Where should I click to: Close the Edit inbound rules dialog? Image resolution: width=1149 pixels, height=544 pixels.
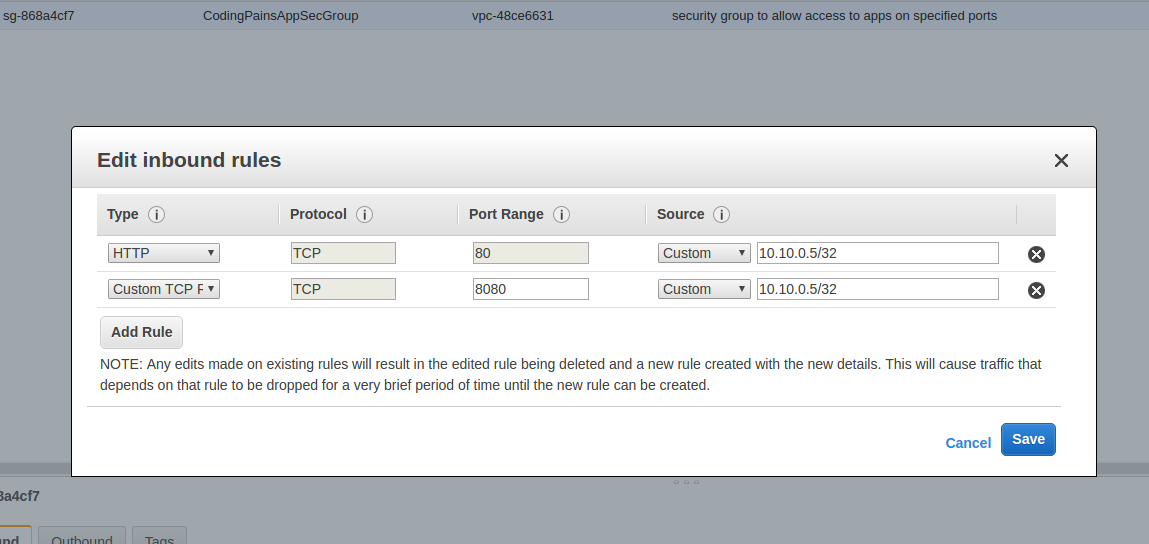[1061, 161]
